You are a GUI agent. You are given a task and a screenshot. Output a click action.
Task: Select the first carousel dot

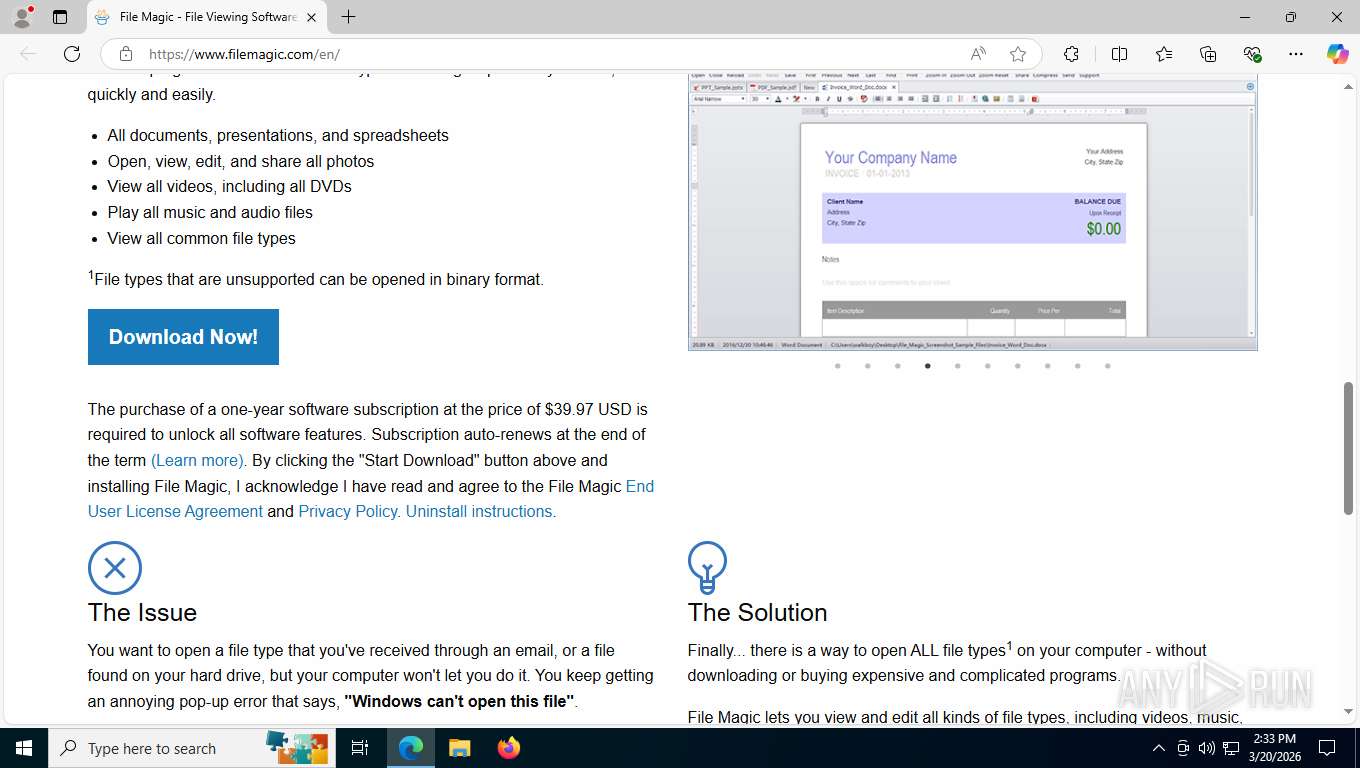(x=838, y=366)
